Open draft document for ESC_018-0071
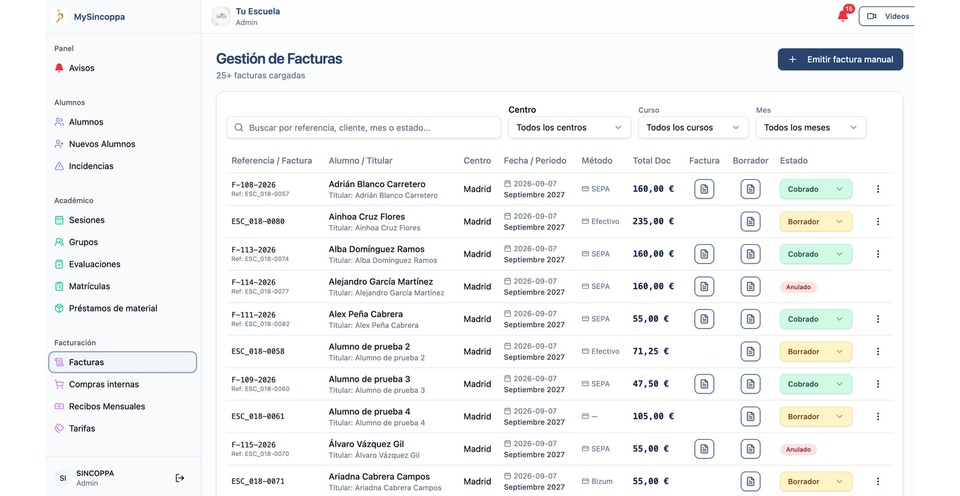 [751, 481]
